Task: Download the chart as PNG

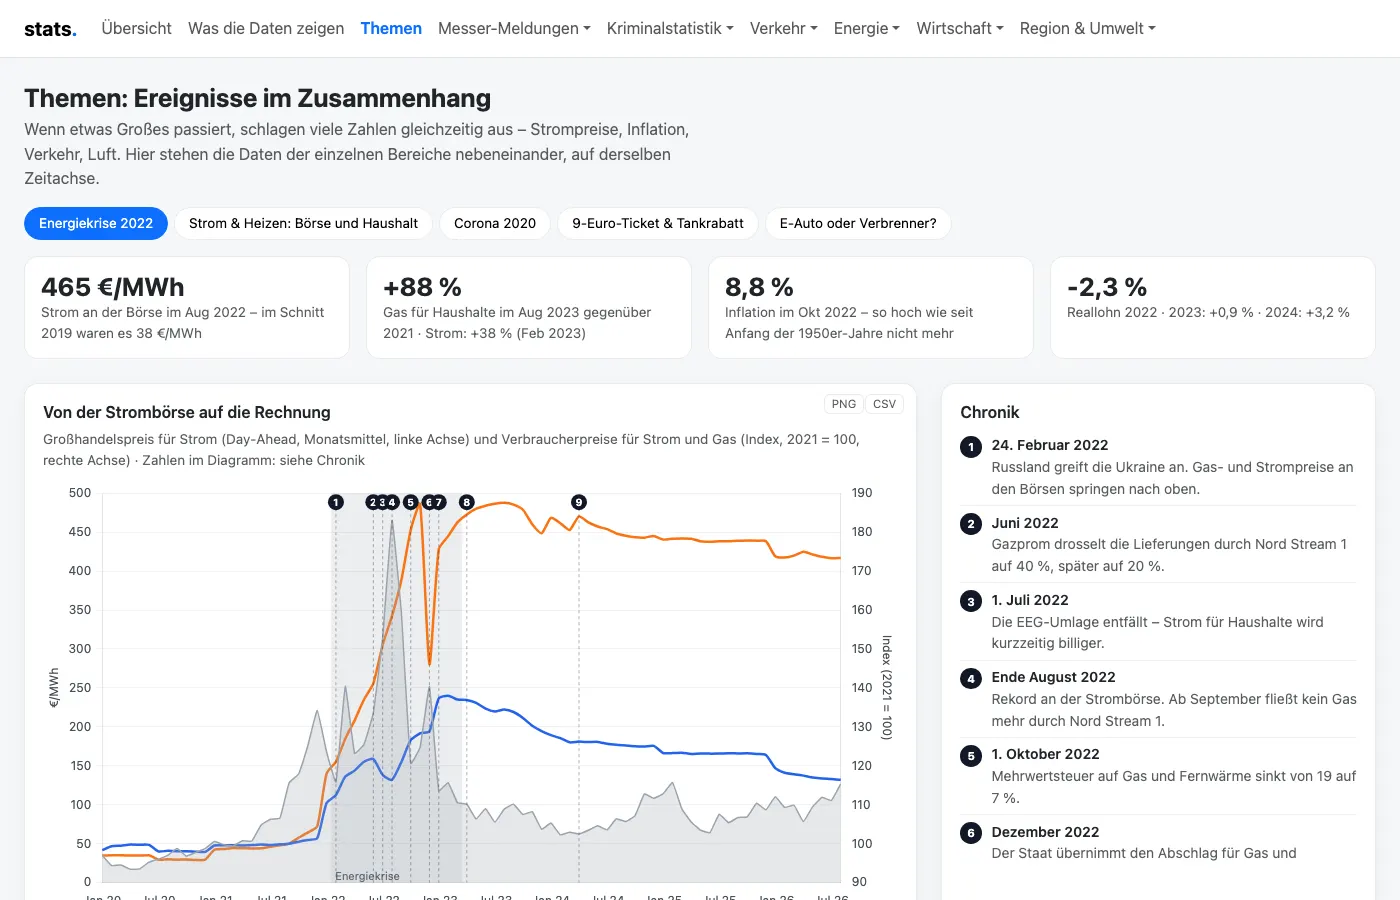Action: pyautogui.click(x=844, y=404)
